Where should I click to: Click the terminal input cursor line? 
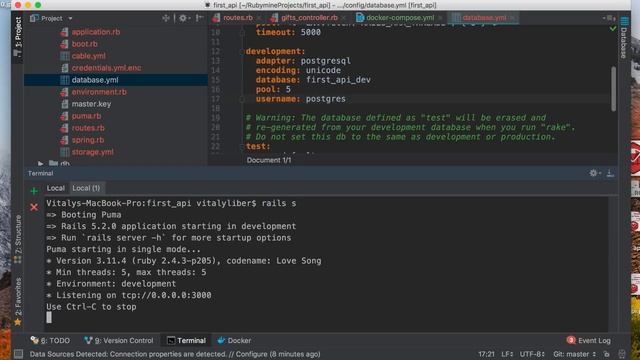pyautogui.click(x=49, y=318)
